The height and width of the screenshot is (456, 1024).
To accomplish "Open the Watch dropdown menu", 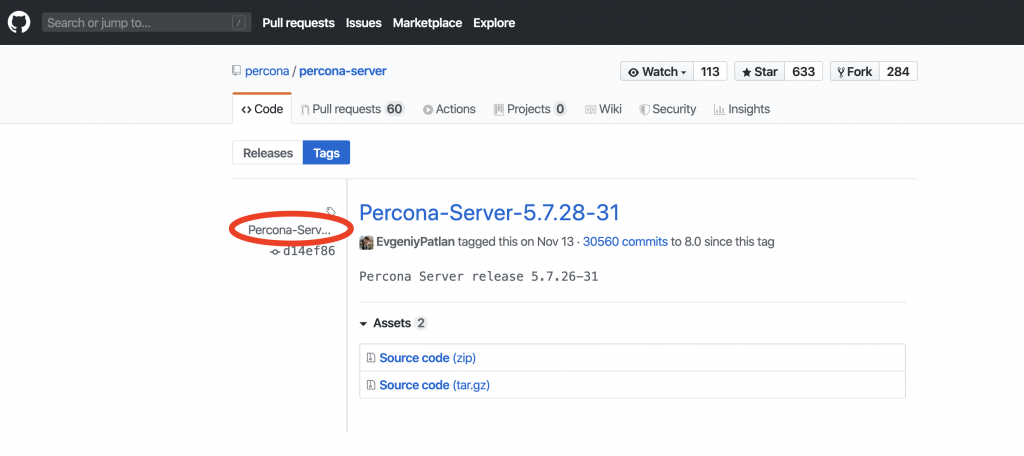I will click(x=657, y=72).
